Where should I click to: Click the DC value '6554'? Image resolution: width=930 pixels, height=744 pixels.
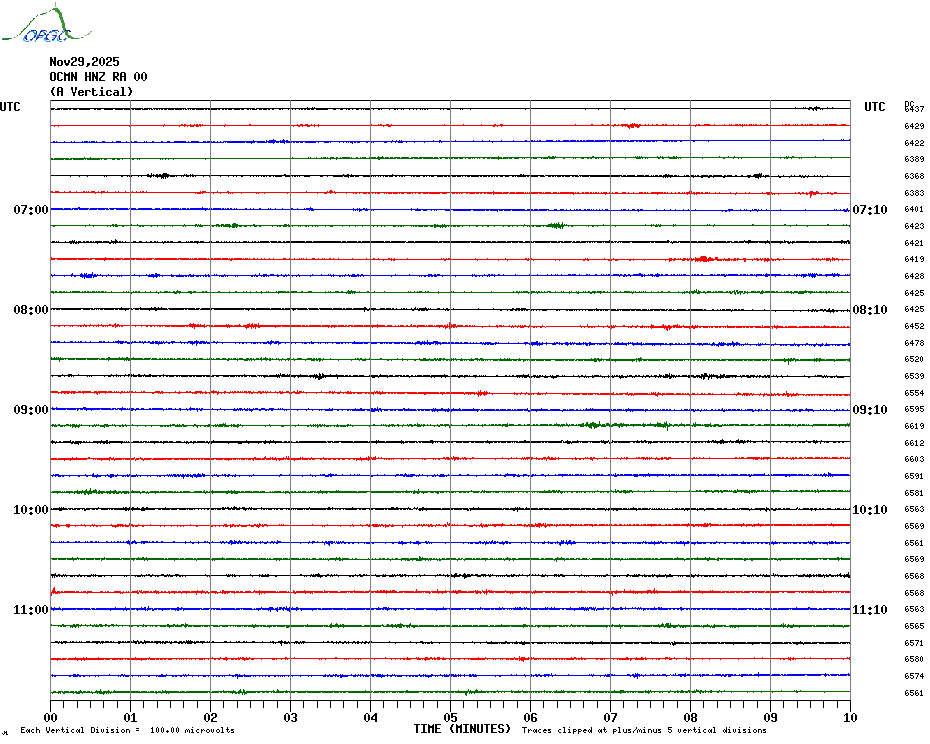(915, 393)
